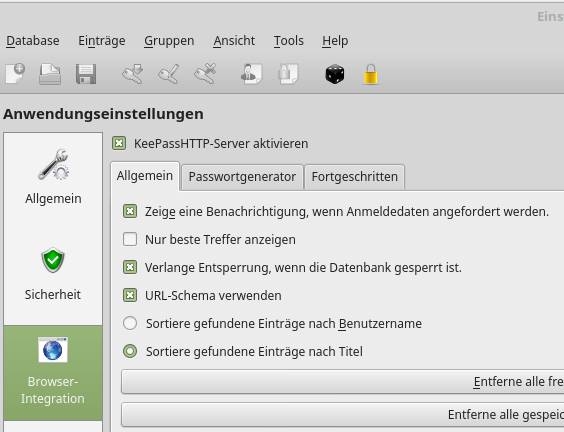564x432 pixels.
Task: Switch to the Passwortgenerator tab
Action: point(242,177)
